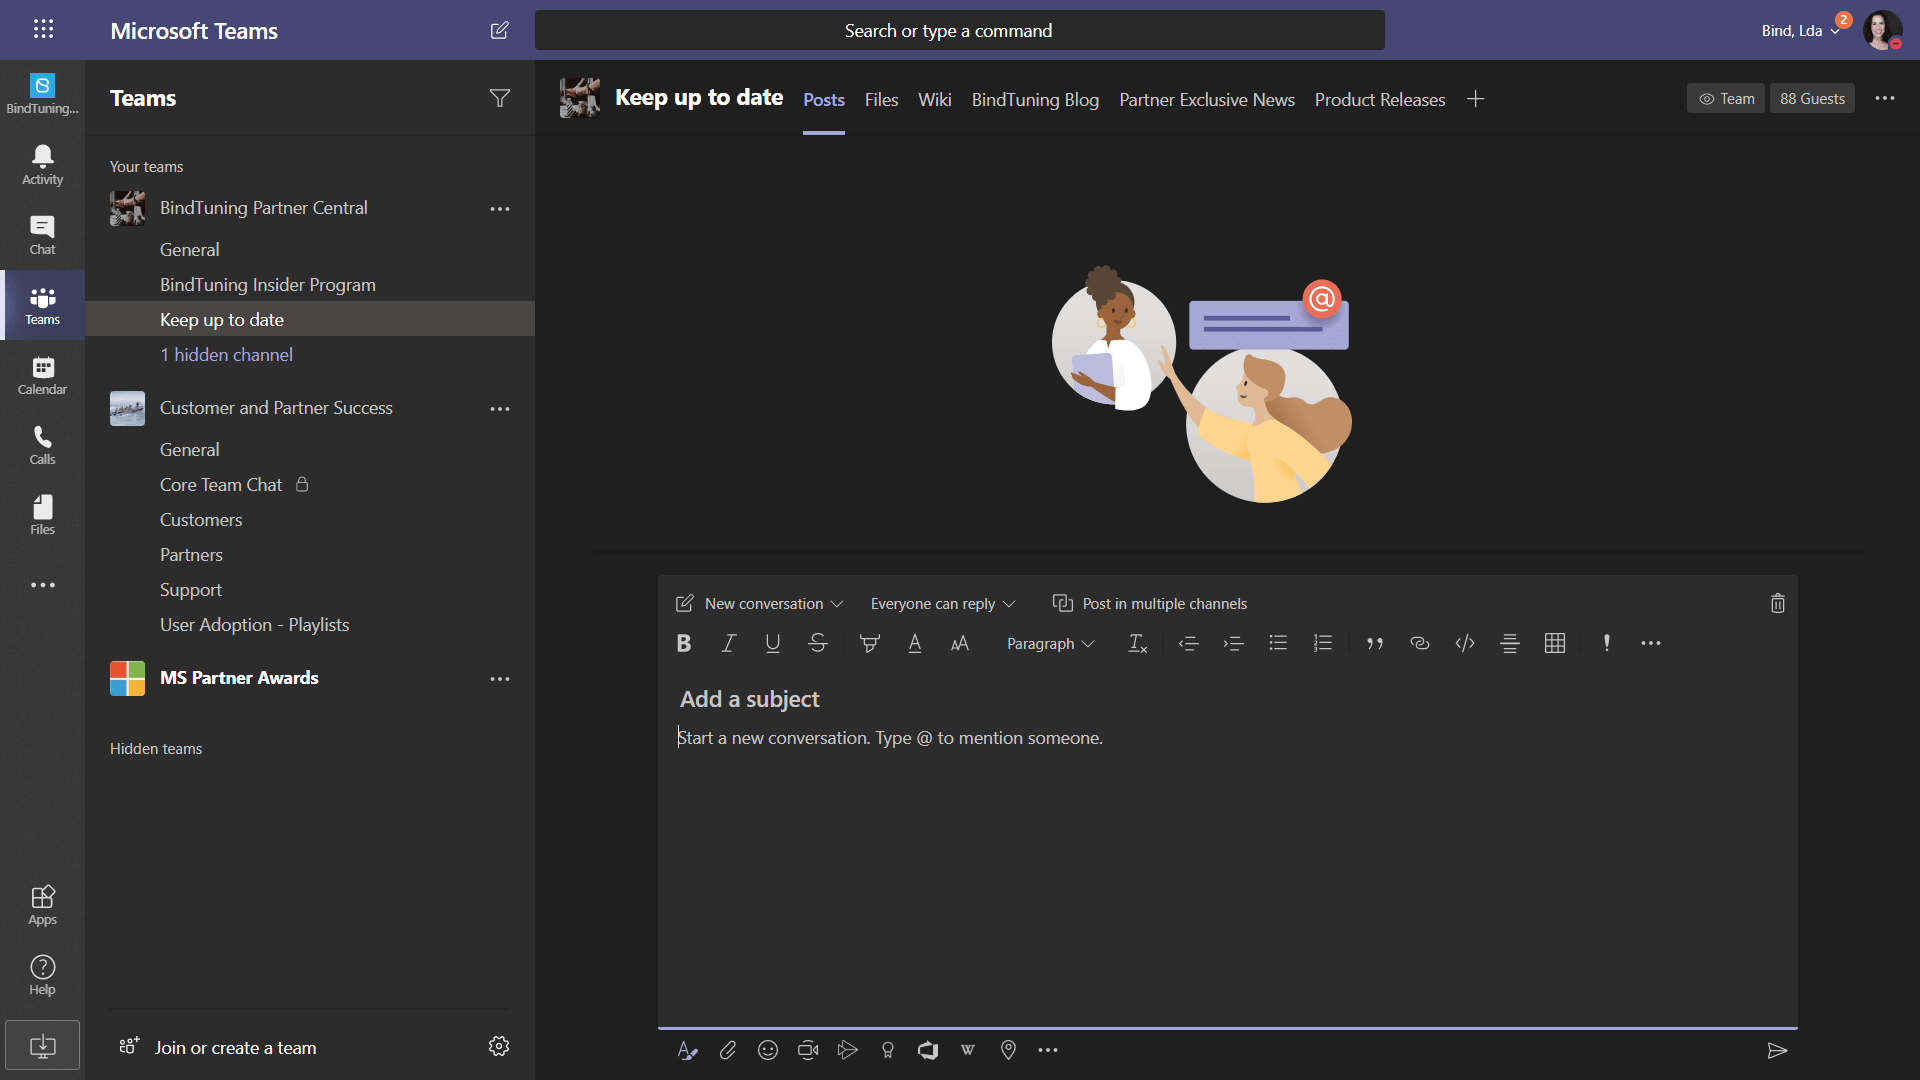Screen dimensions: 1920x1080
Task: Open the app launcher grid icon
Action: [43, 29]
